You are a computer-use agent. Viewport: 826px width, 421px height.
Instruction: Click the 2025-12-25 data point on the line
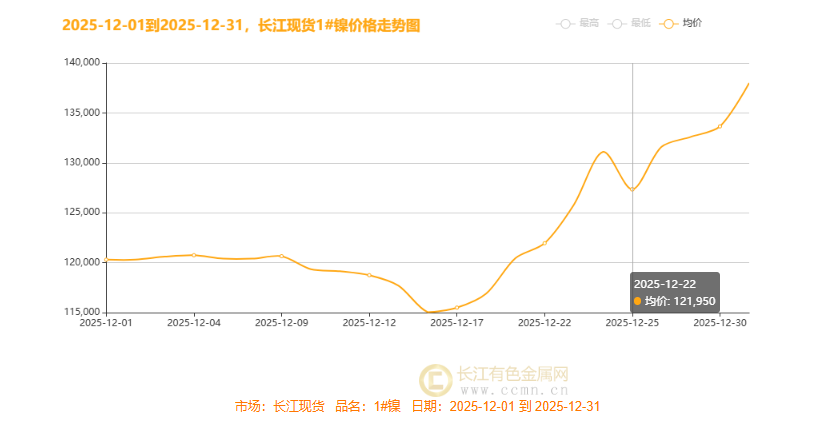[632, 190]
